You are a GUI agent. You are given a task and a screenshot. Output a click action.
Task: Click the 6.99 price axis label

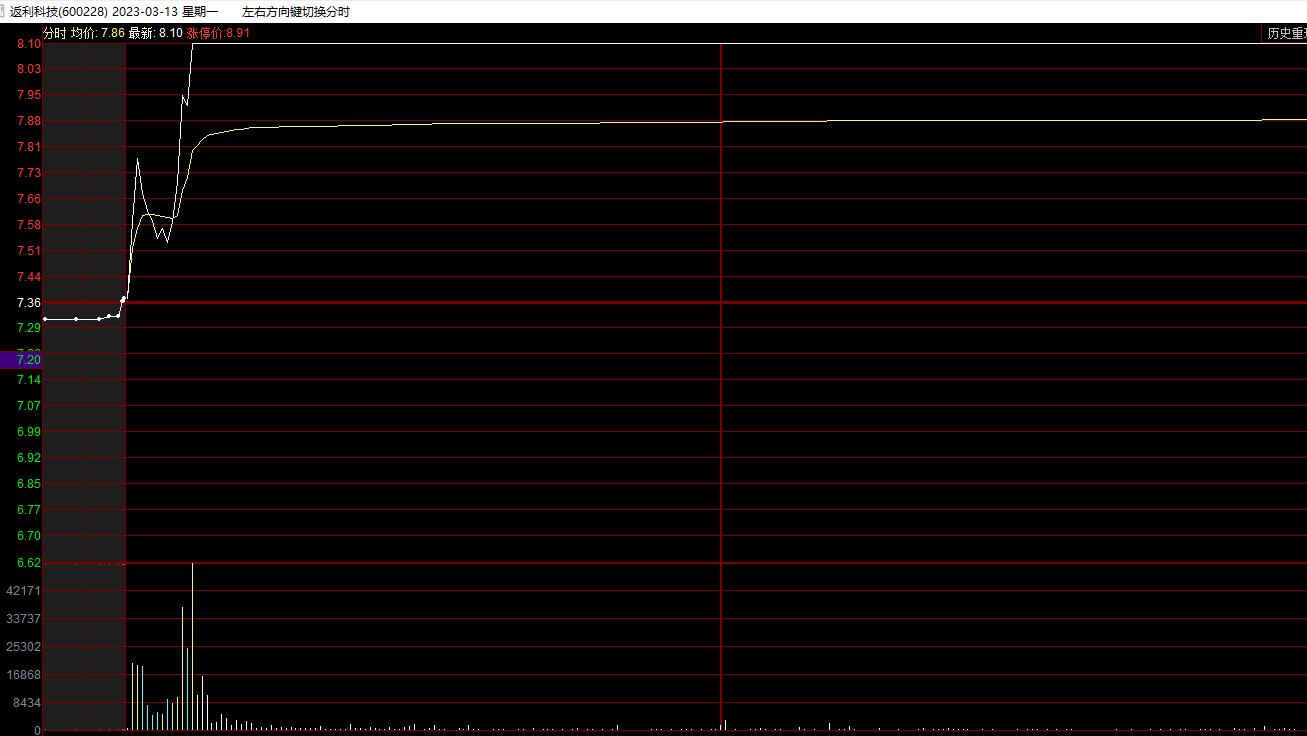[x=29, y=432]
